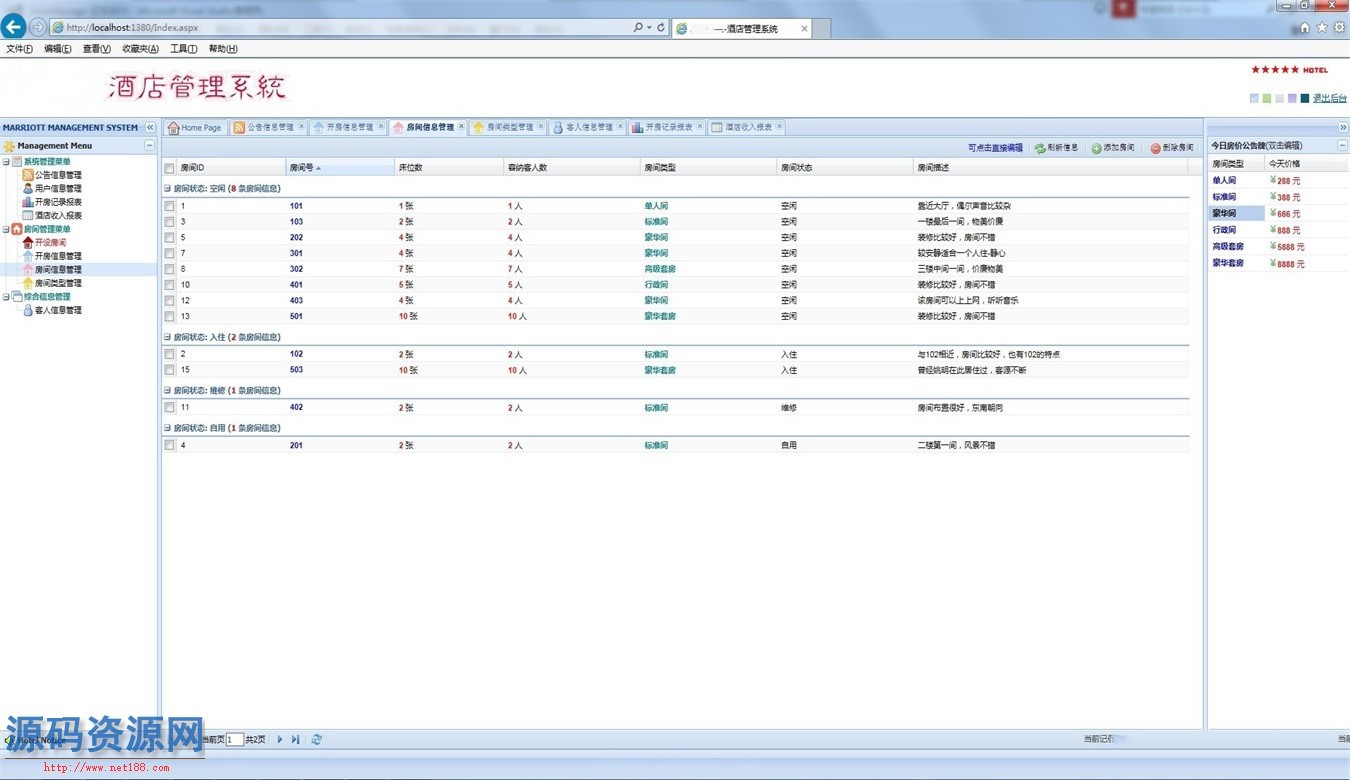Open 用户信息管理 in the sidebar tree
The image size is (1350, 780).
tap(58, 188)
